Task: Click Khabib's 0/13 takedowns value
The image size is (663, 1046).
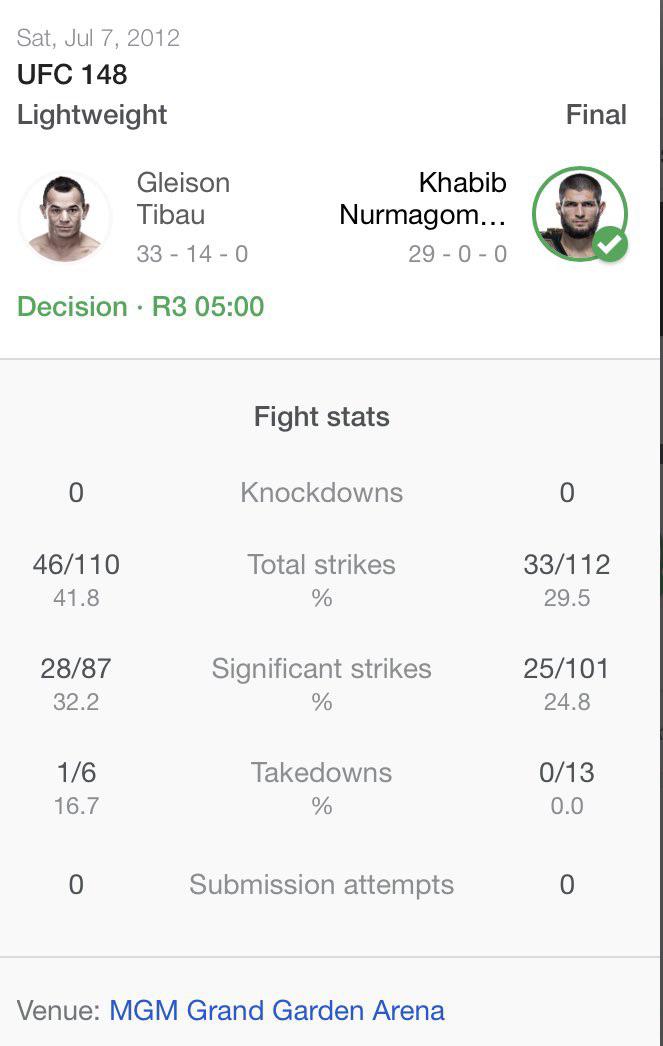Action: pyautogui.click(x=567, y=773)
